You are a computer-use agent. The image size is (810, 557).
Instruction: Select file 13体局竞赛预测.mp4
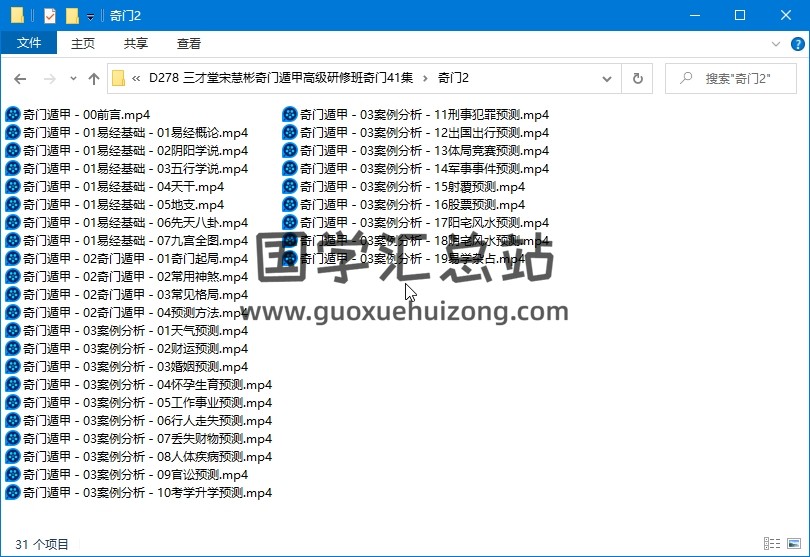(415, 150)
